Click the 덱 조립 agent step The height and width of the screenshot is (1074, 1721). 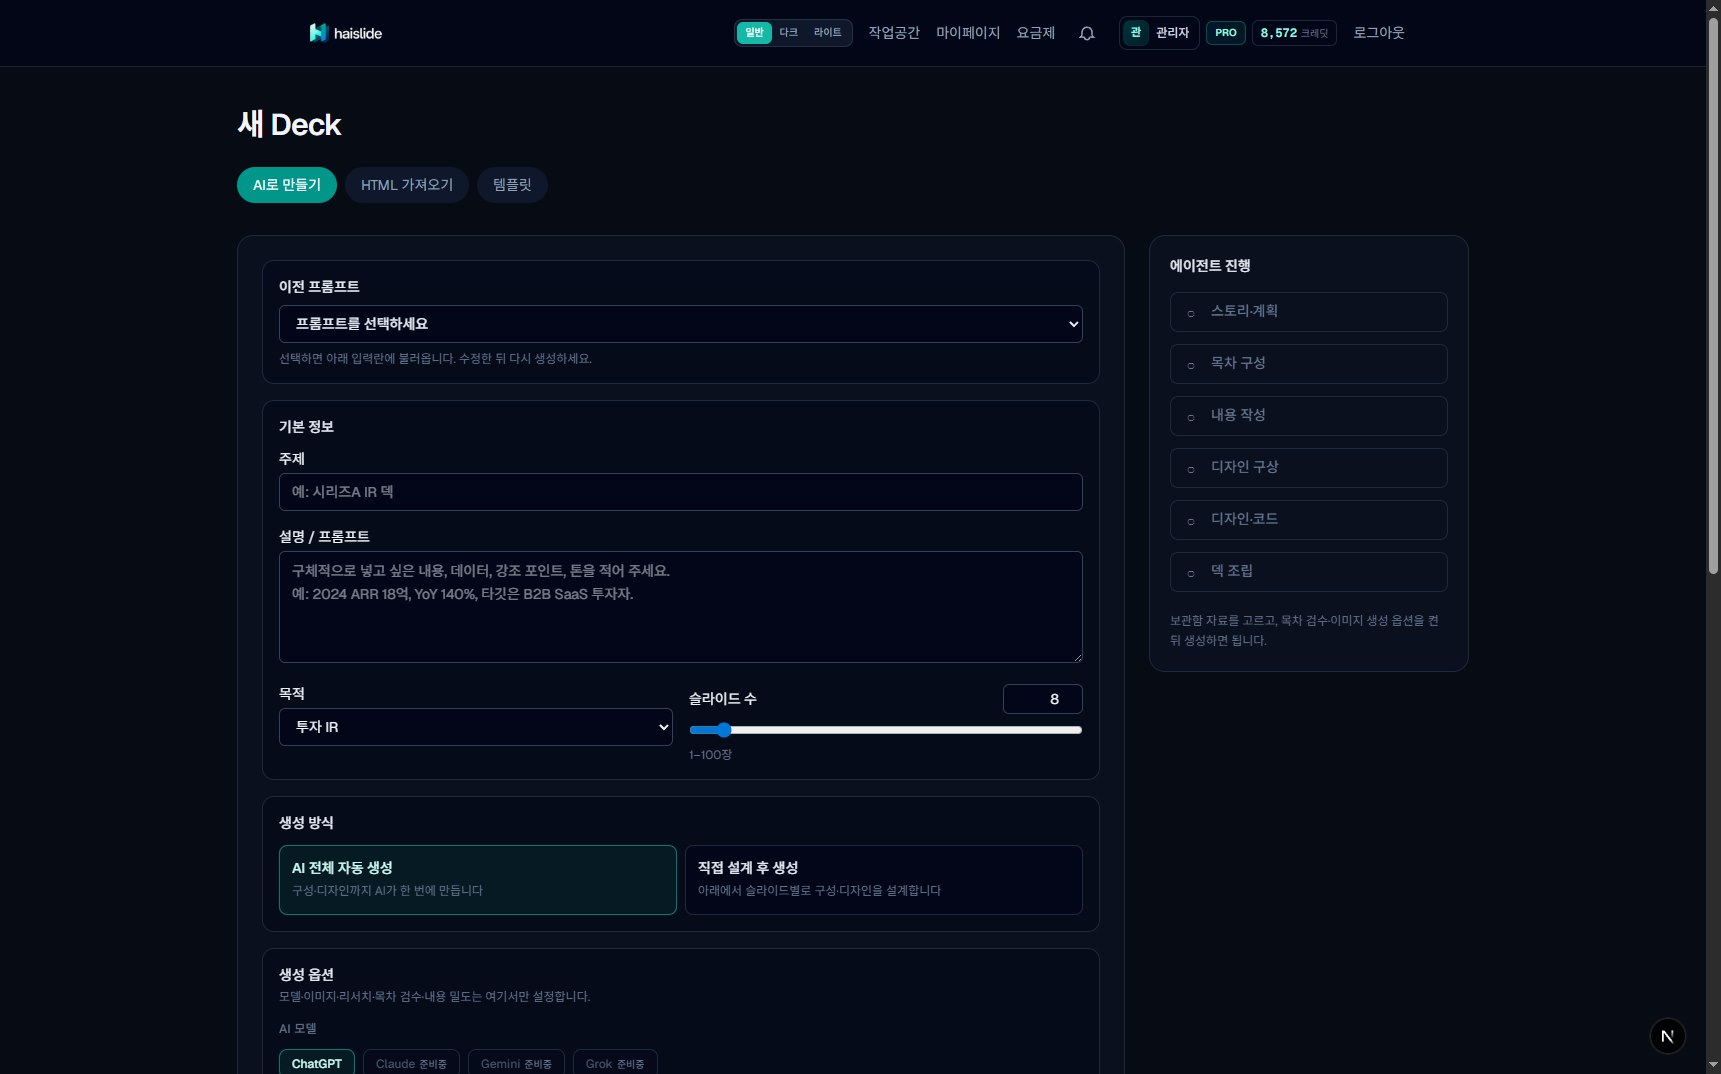tap(1309, 572)
